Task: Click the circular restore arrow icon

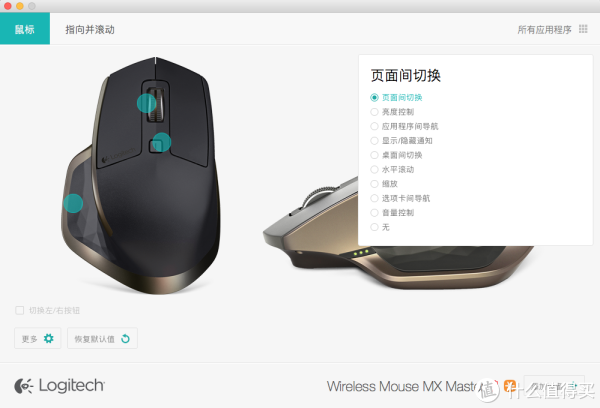Action: tap(125, 338)
